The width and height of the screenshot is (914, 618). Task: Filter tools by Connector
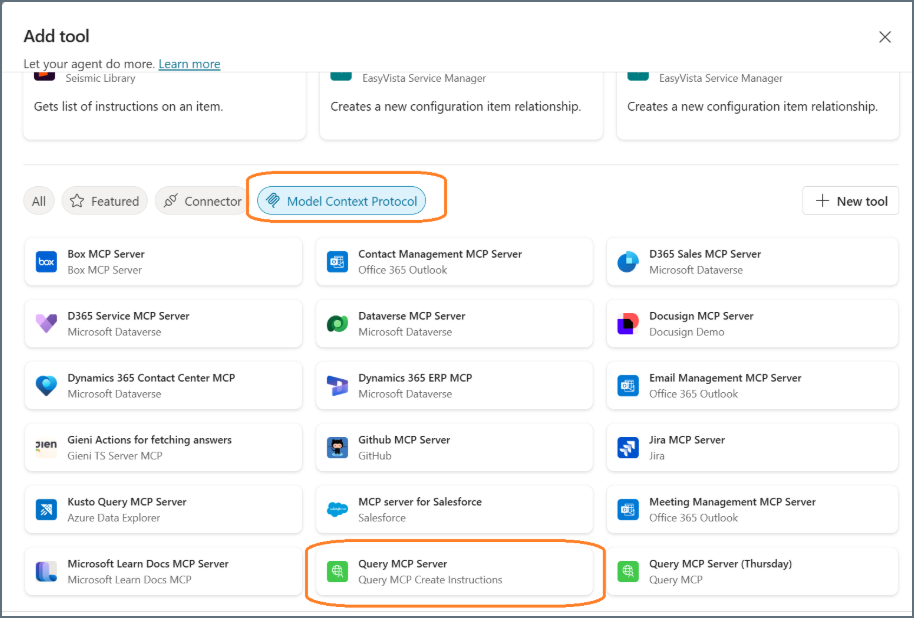(x=202, y=201)
